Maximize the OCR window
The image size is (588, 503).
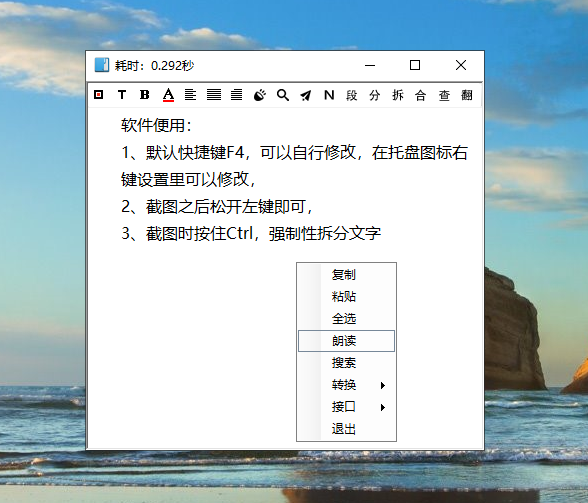pos(415,65)
